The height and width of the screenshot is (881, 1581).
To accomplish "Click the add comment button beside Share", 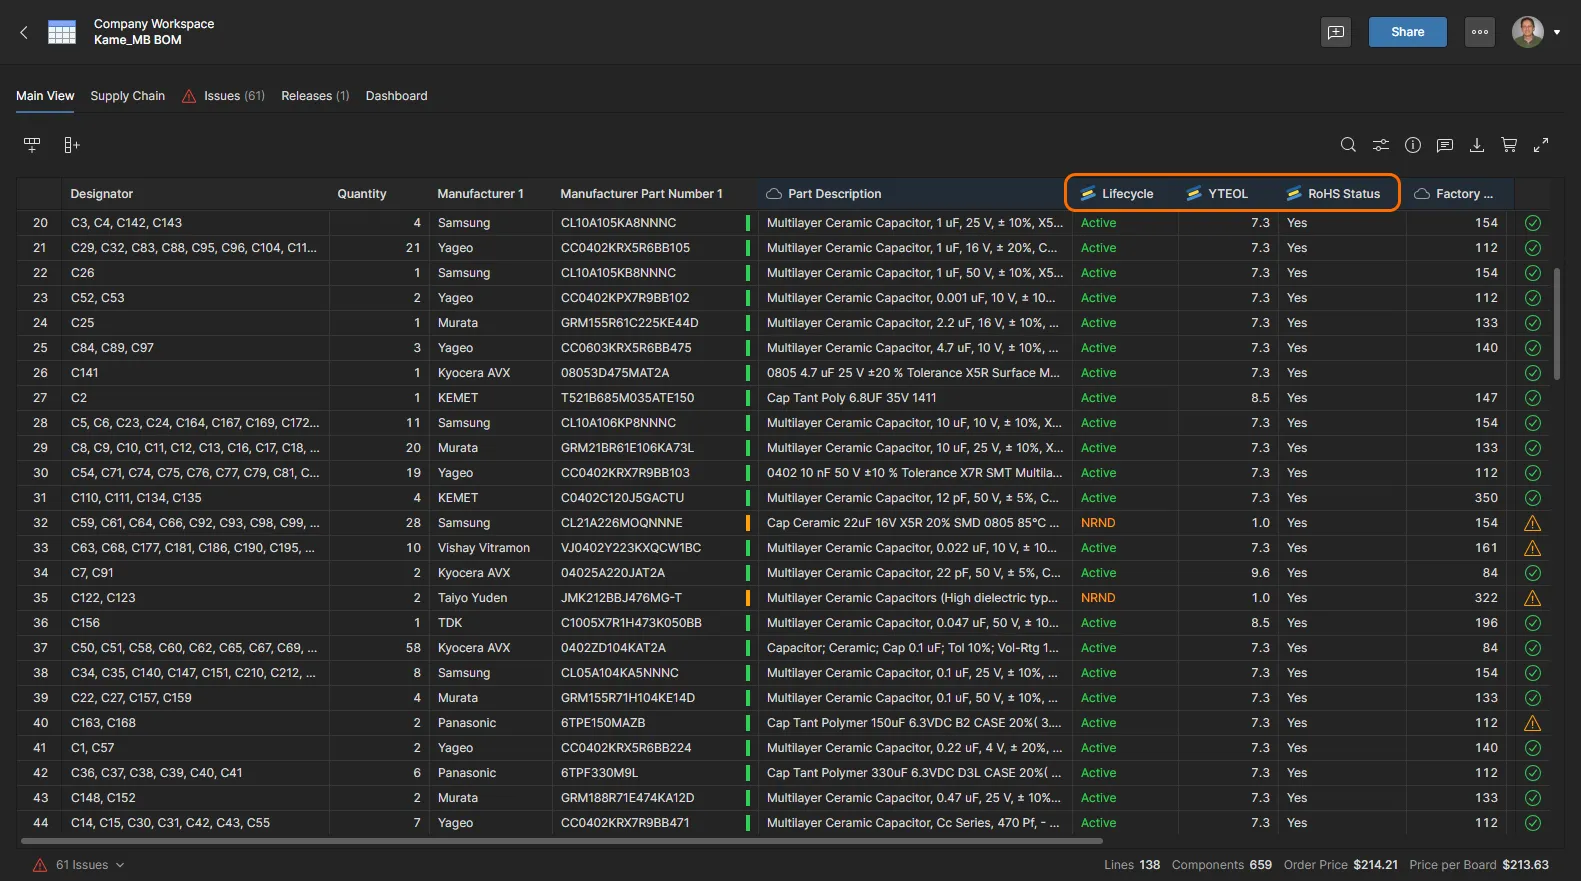I will pos(1335,32).
